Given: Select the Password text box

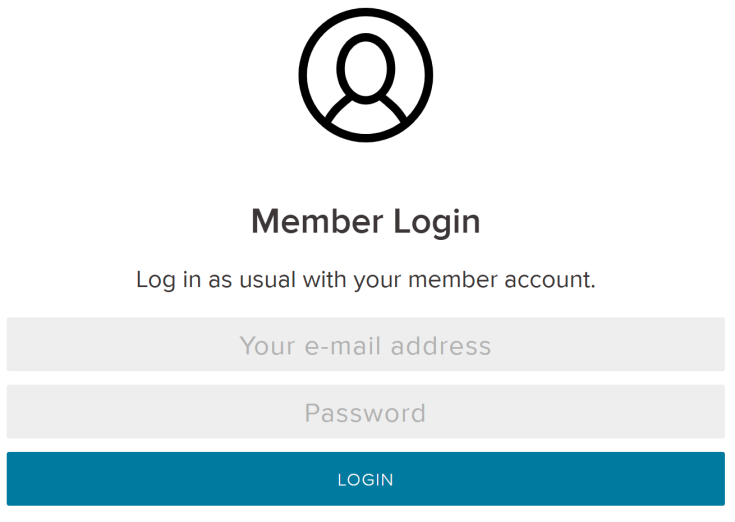Looking at the screenshot, I should coord(366,412).
